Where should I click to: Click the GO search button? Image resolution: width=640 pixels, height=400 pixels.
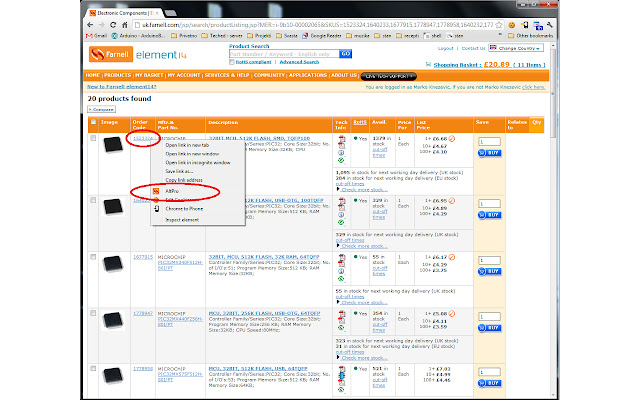click(346, 53)
